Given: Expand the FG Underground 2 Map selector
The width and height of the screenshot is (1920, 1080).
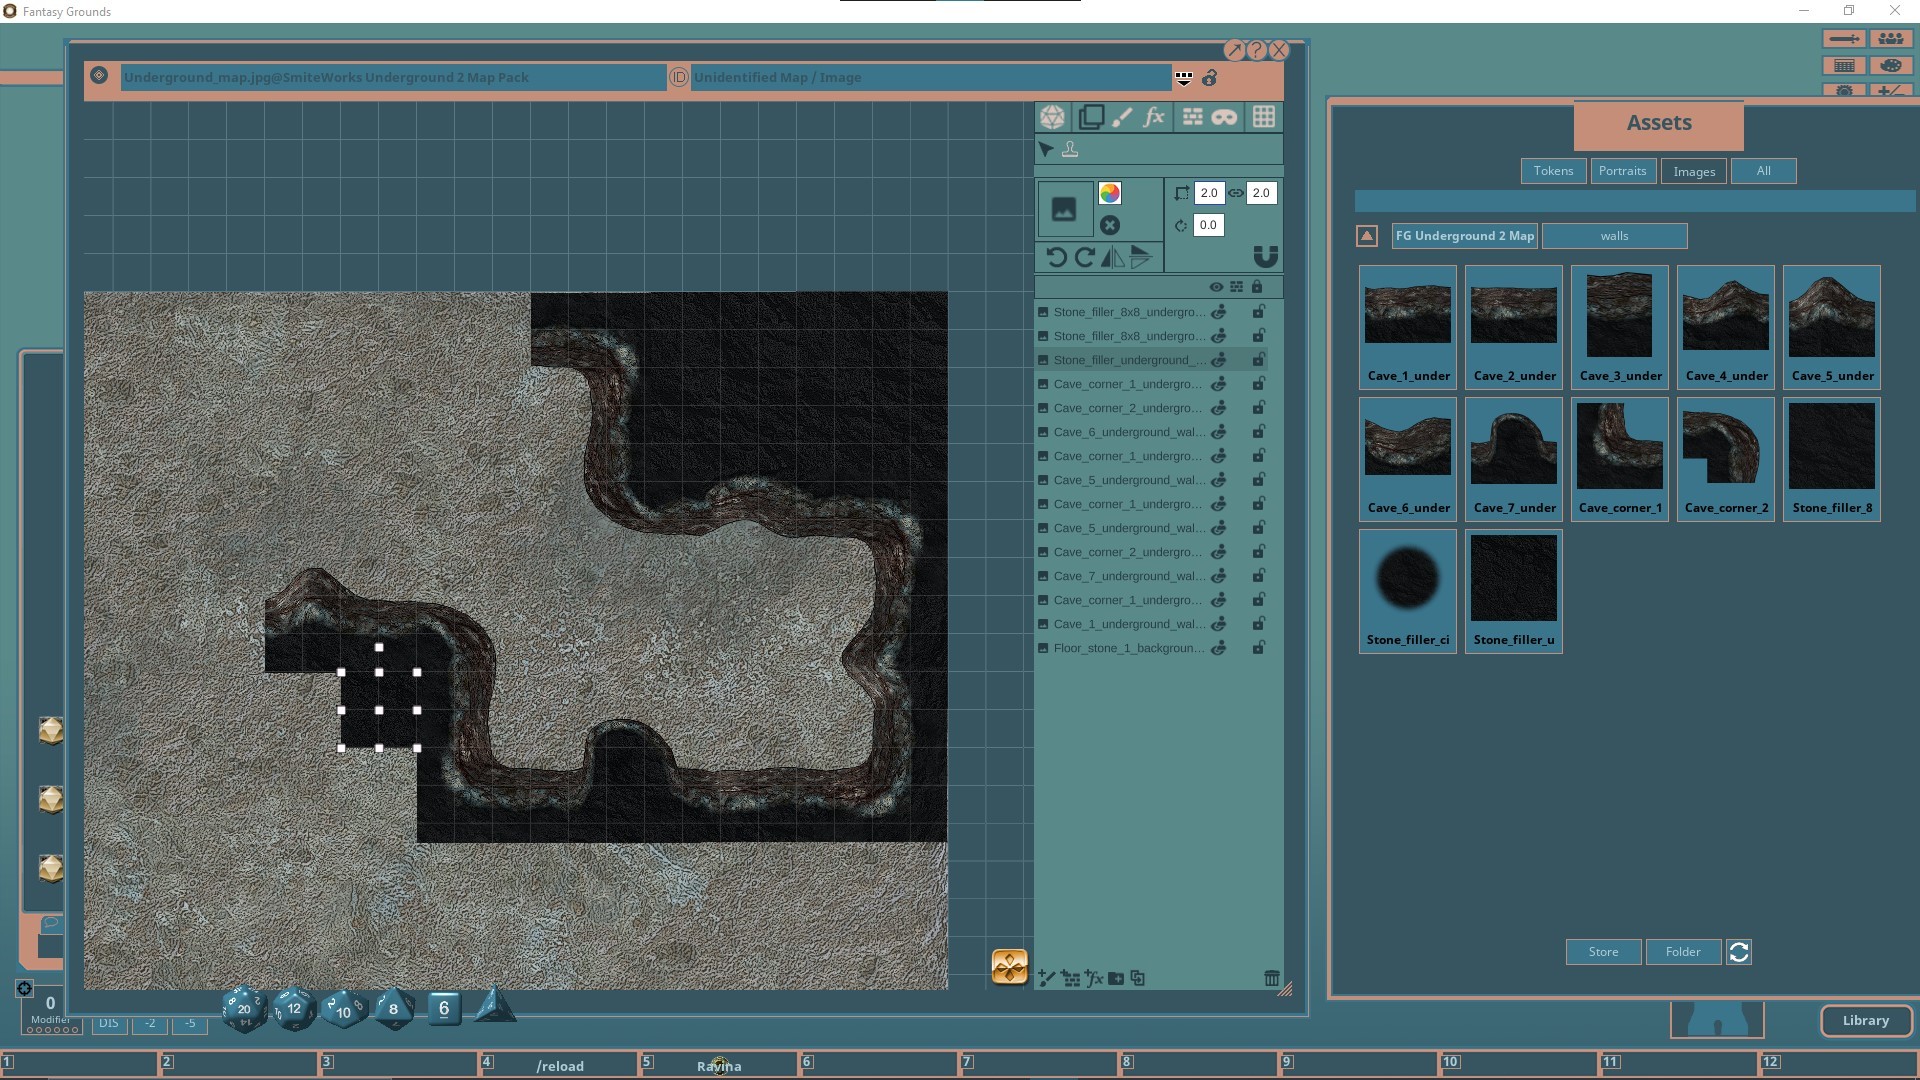Looking at the screenshot, I should [1464, 236].
